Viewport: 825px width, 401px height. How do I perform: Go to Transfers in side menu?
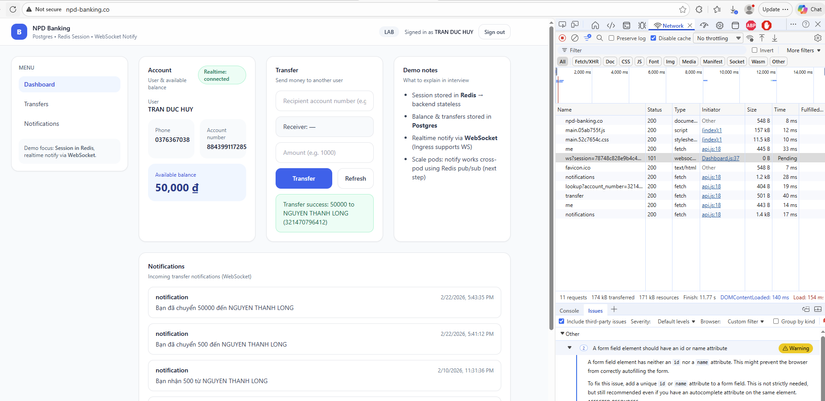tap(69, 104)
